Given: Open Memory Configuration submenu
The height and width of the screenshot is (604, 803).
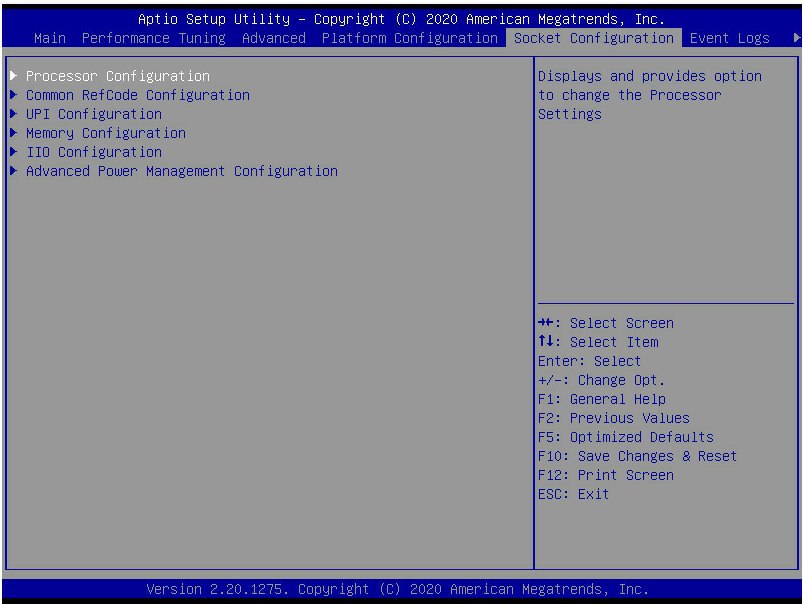Looking at the screenshot, I should (105, 133).
